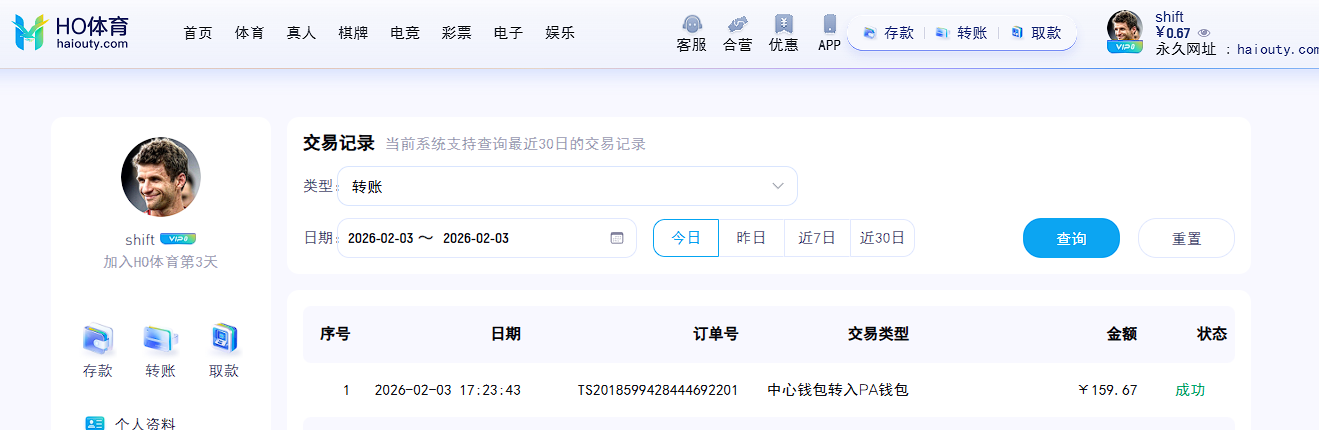1319x430 pixels.
Task: Click the 优惠 promotions icon
Action: pyautogui.click(x=784, y=24)
